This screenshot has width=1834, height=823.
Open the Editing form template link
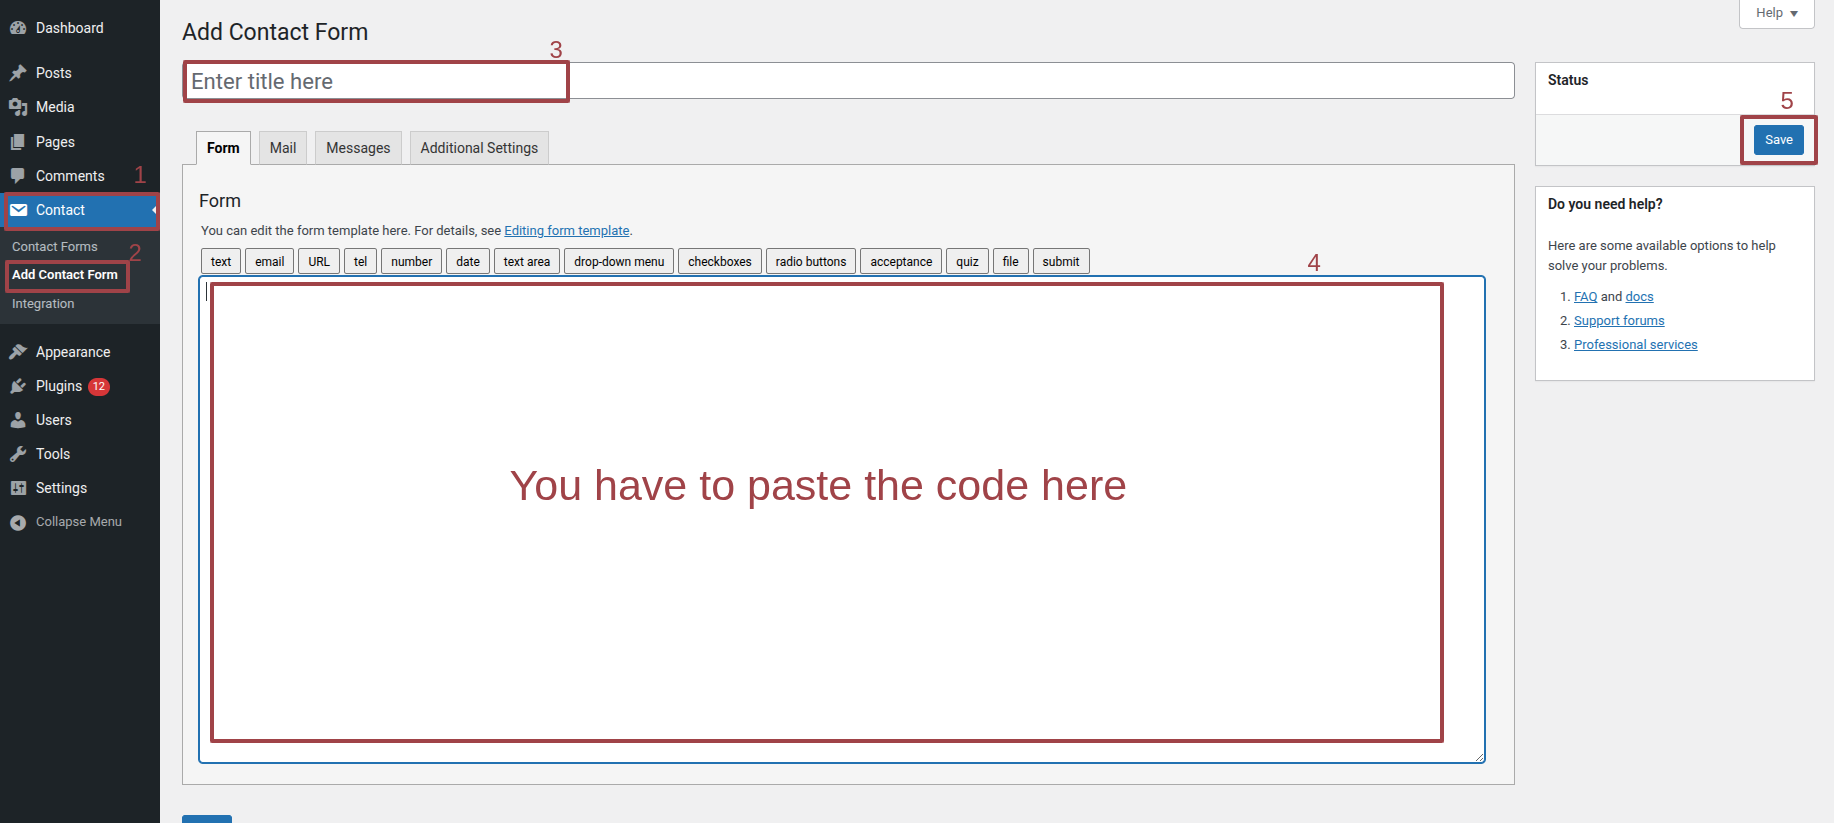click(x=566, y=231)
